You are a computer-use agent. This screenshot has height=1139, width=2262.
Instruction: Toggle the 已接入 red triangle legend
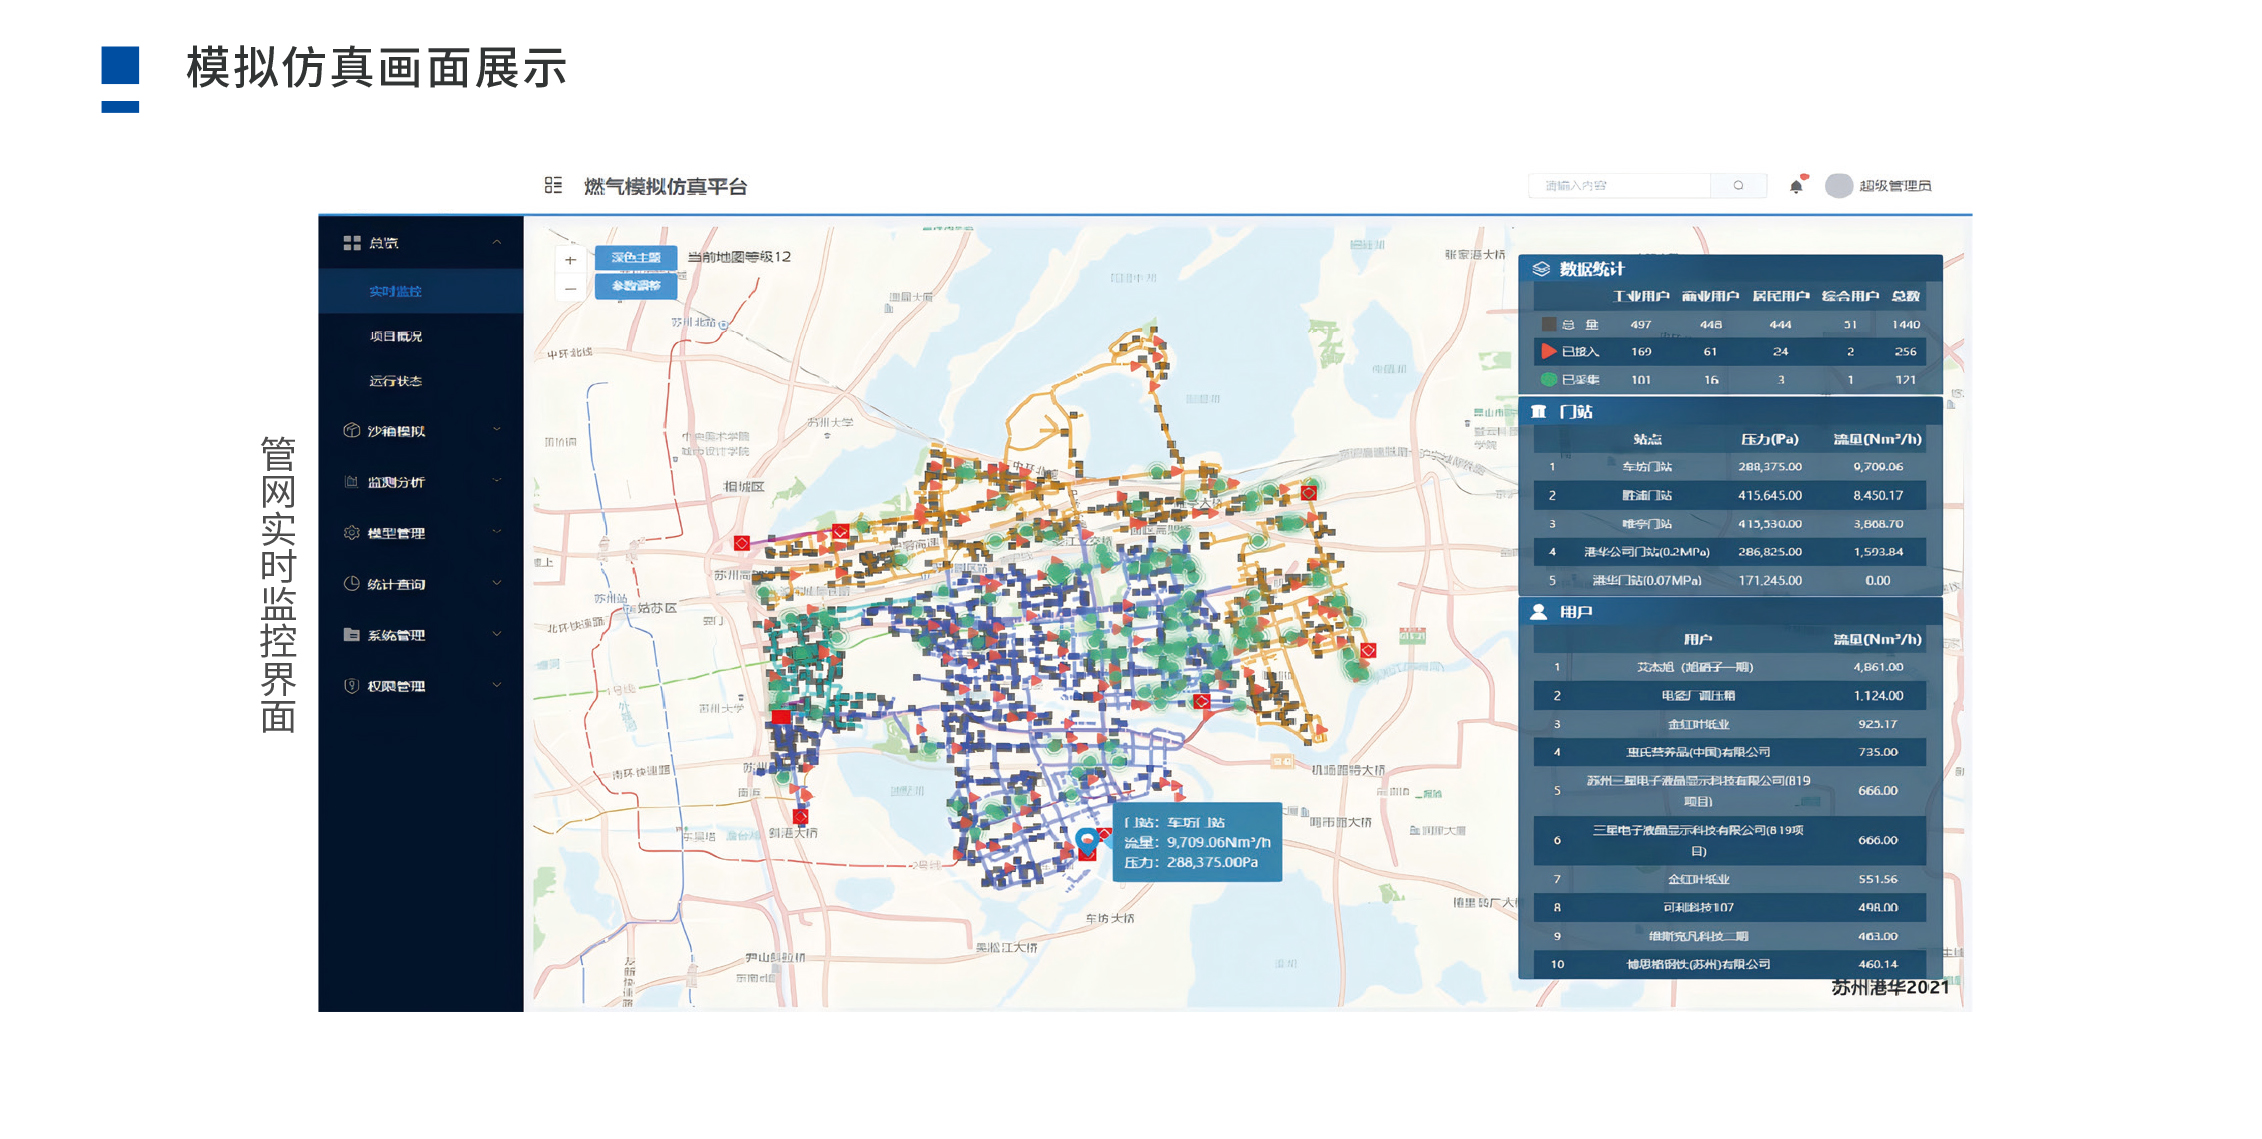point(1548,351)
